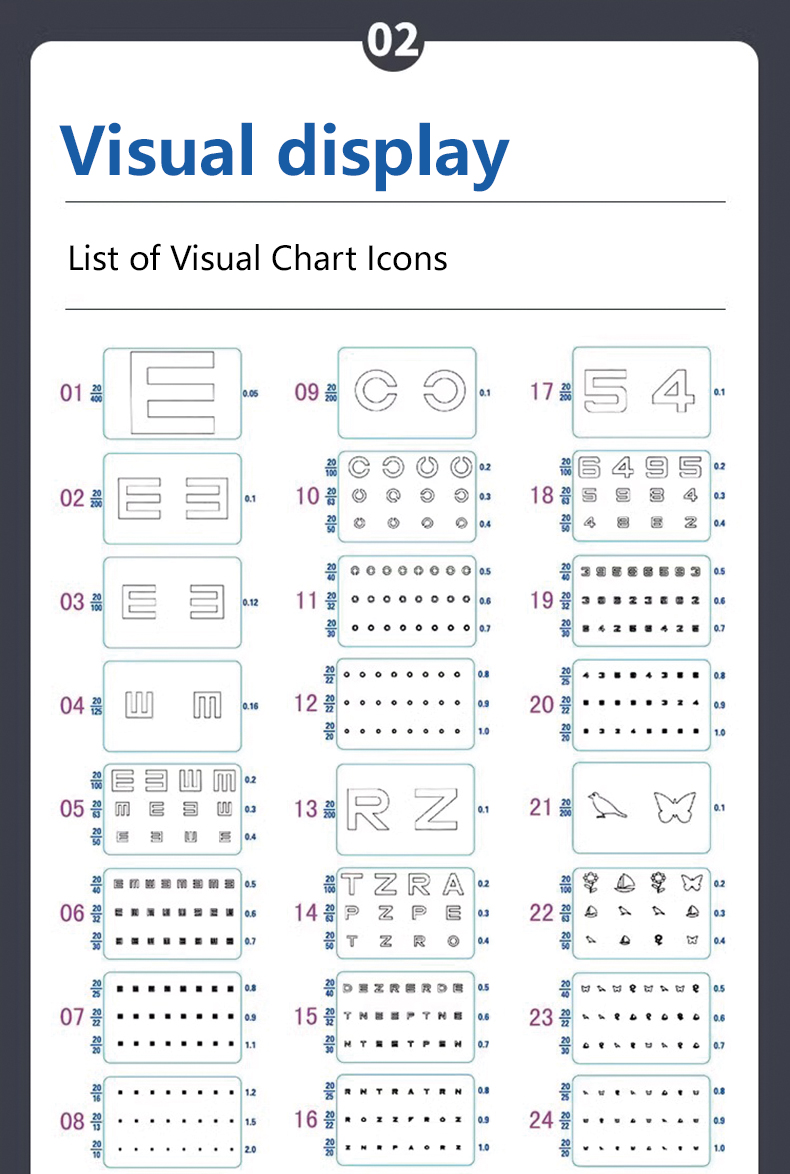Select chart 03 labeled 0.12

coord(172,602)
